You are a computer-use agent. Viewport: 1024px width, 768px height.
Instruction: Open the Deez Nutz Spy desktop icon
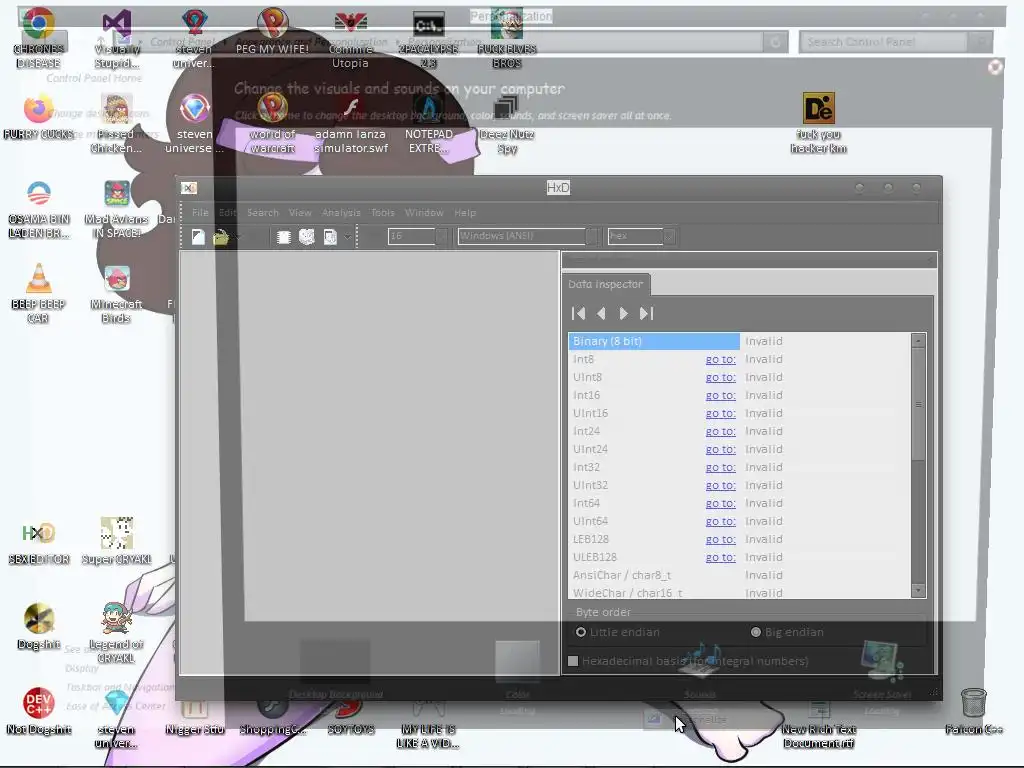coord(507,123)
